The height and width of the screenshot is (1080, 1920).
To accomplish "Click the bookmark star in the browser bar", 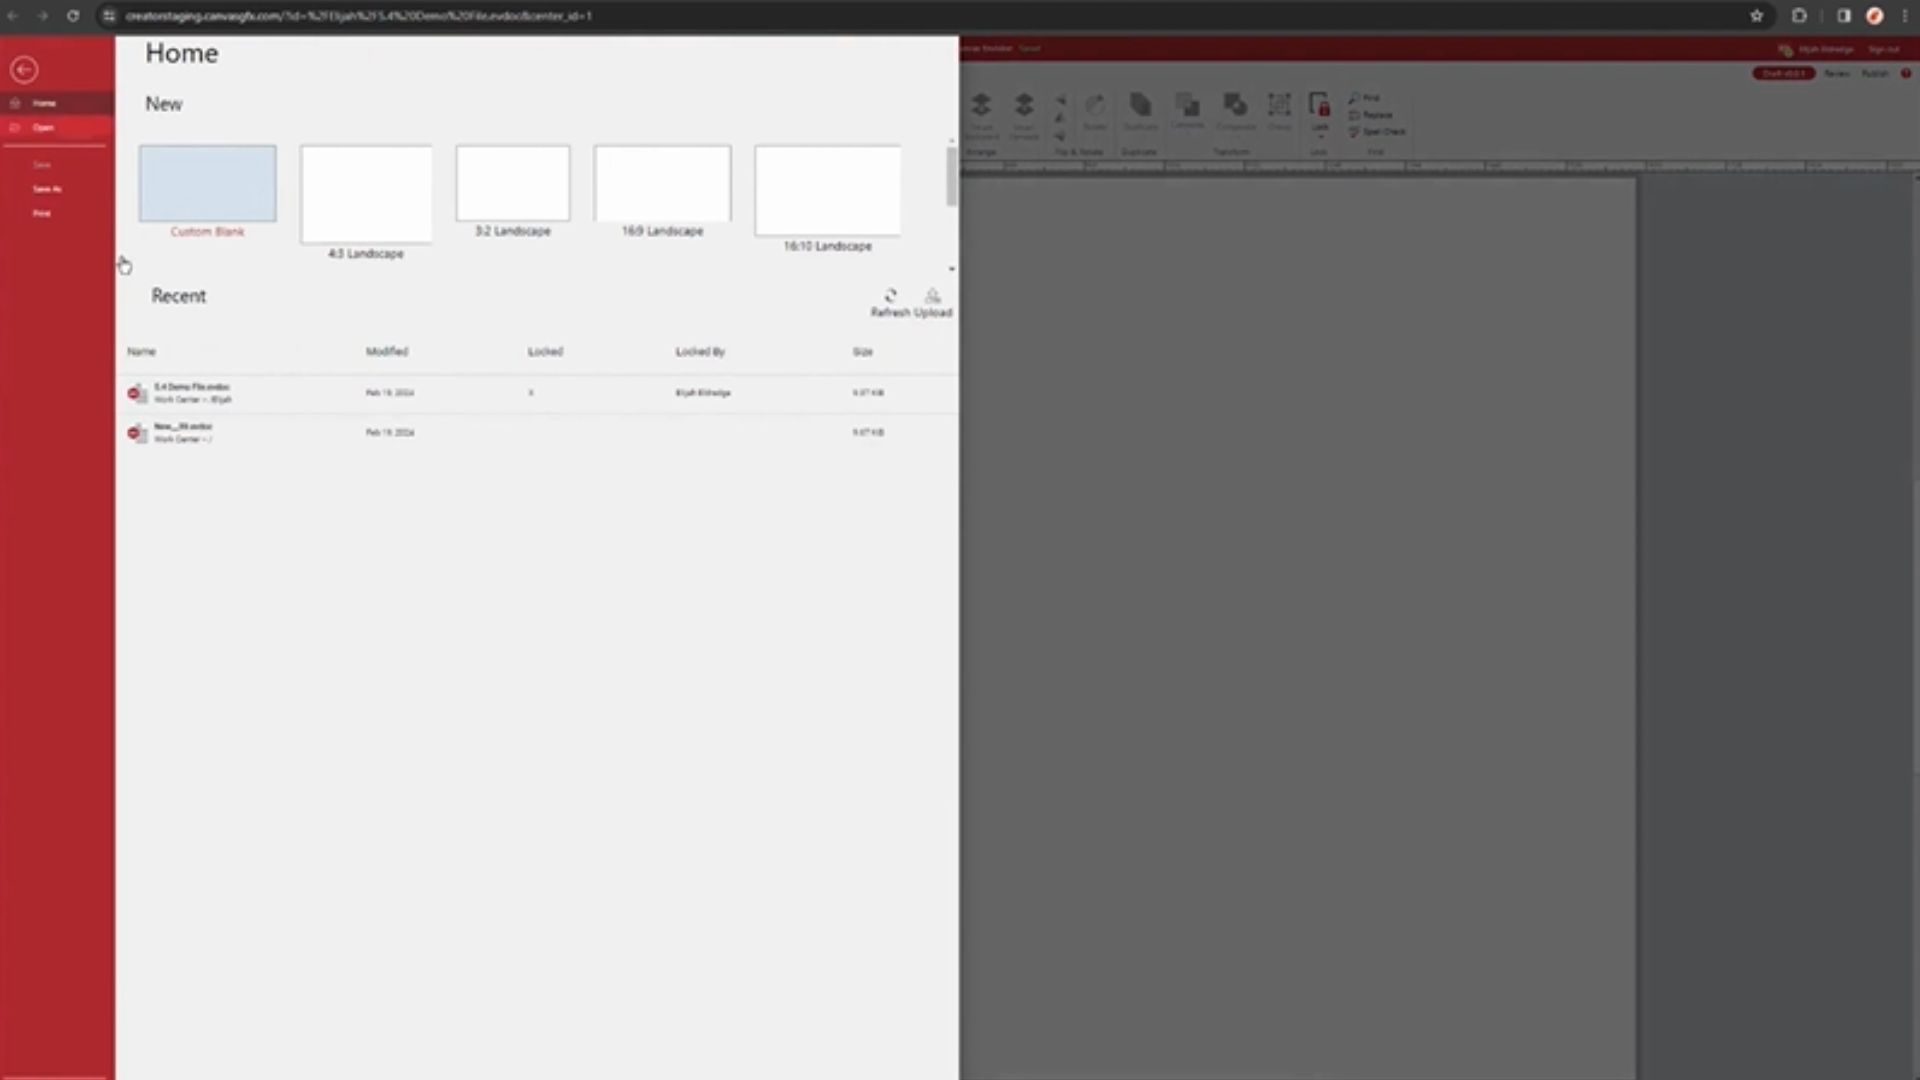I will [1757, 17].
